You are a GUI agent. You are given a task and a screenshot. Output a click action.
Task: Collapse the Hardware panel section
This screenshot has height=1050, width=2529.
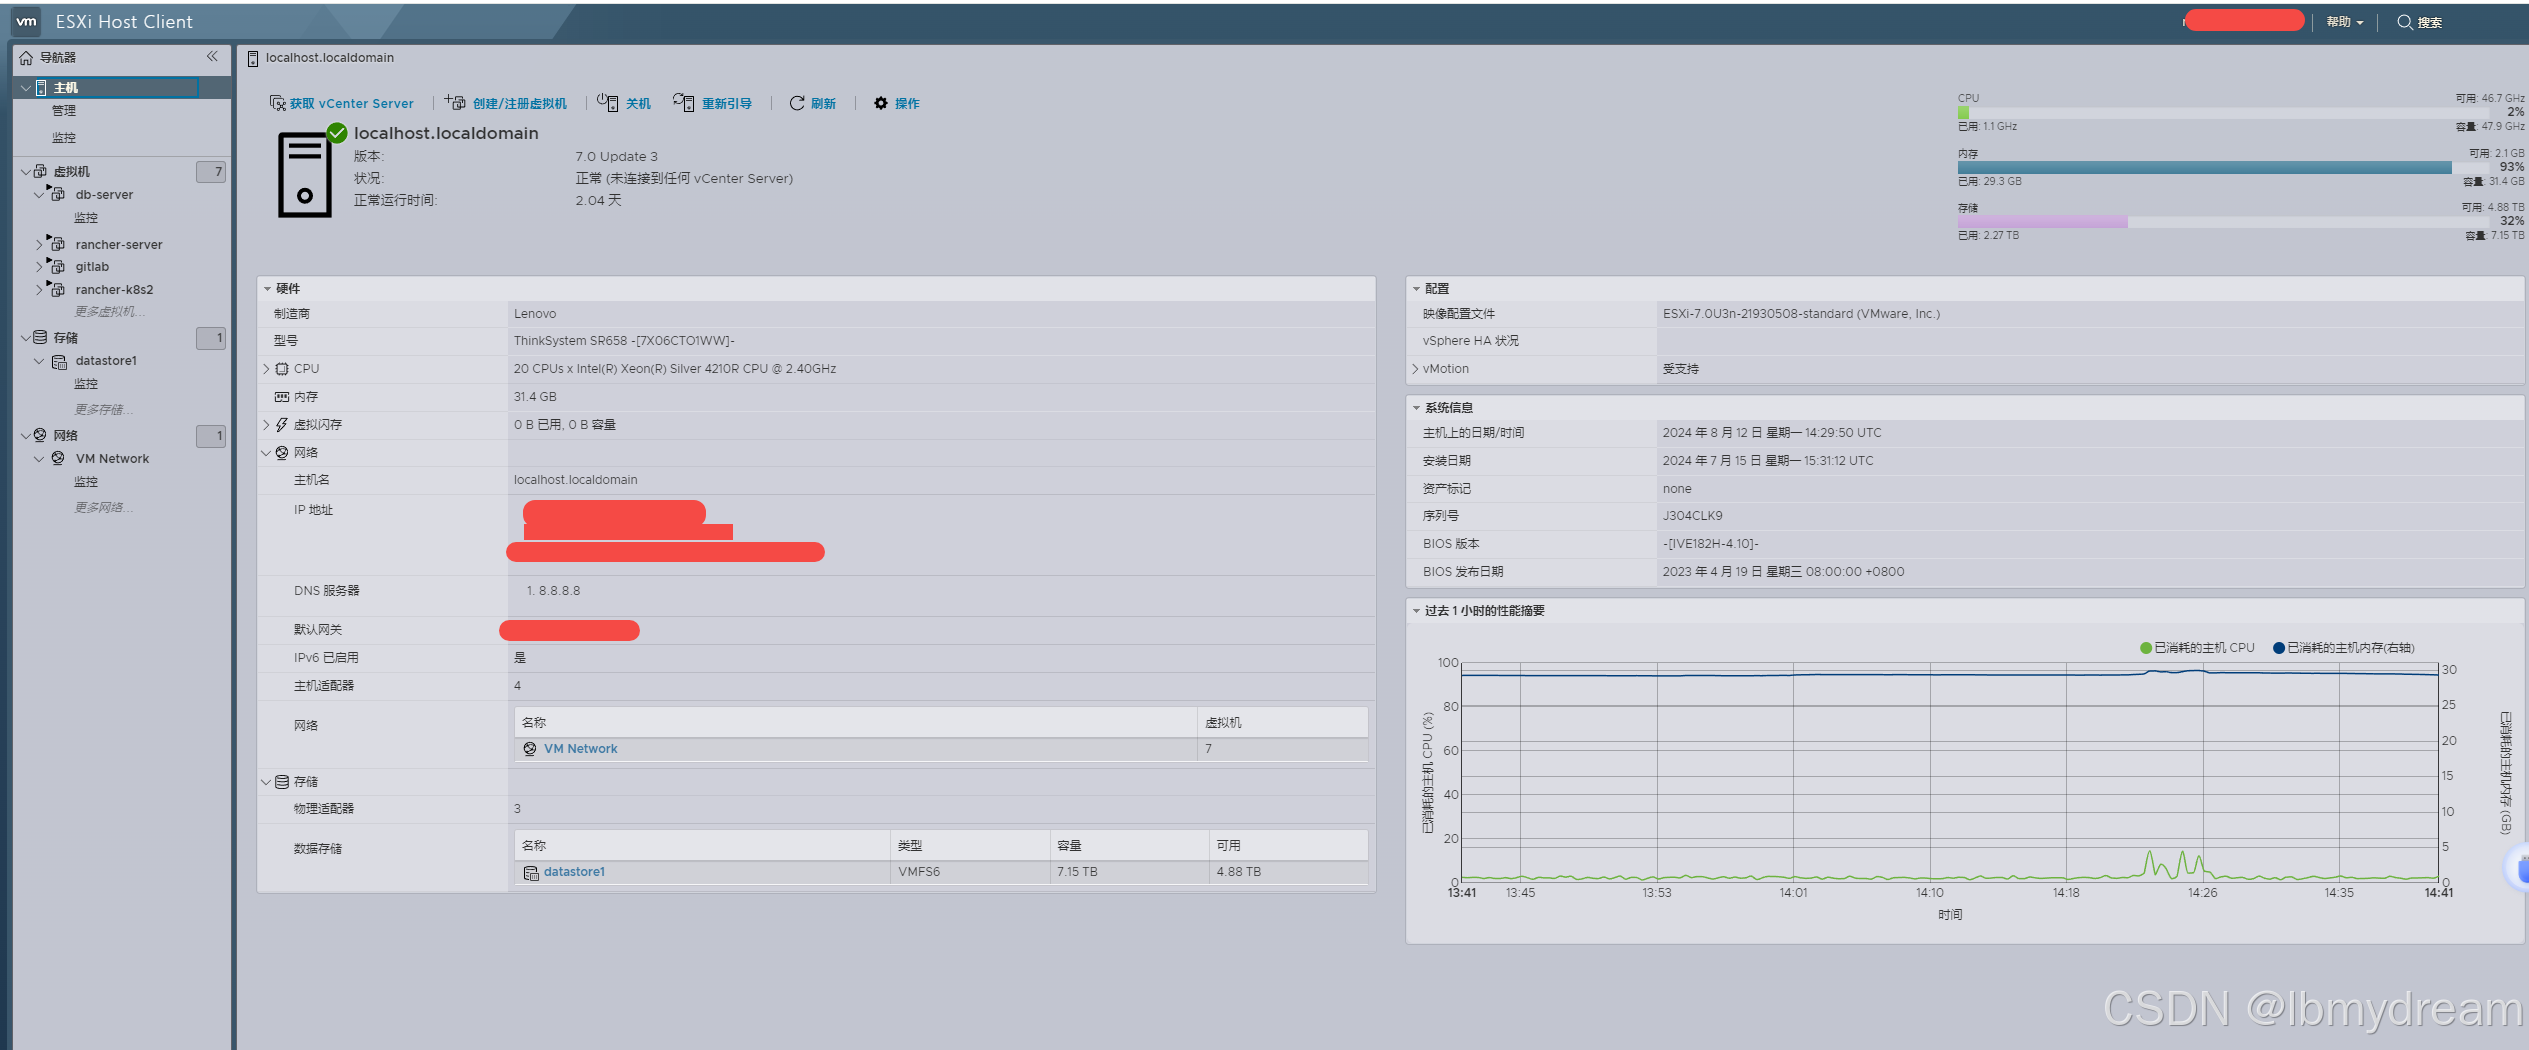tap(268, 289)
